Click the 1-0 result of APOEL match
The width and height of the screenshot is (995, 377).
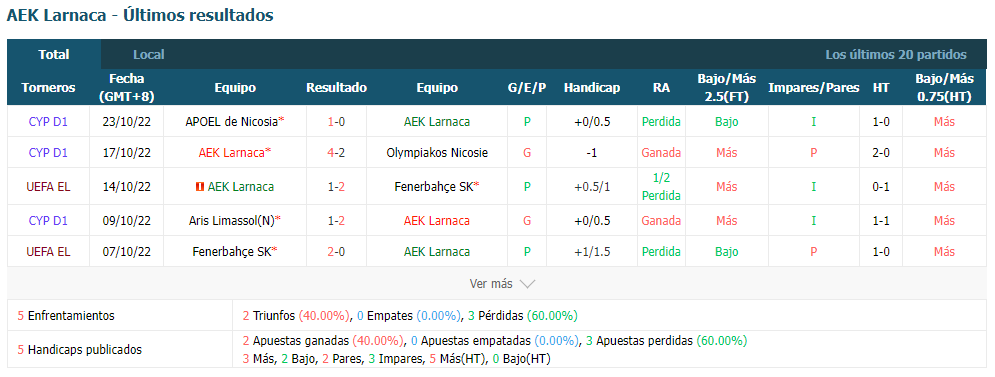336,121
